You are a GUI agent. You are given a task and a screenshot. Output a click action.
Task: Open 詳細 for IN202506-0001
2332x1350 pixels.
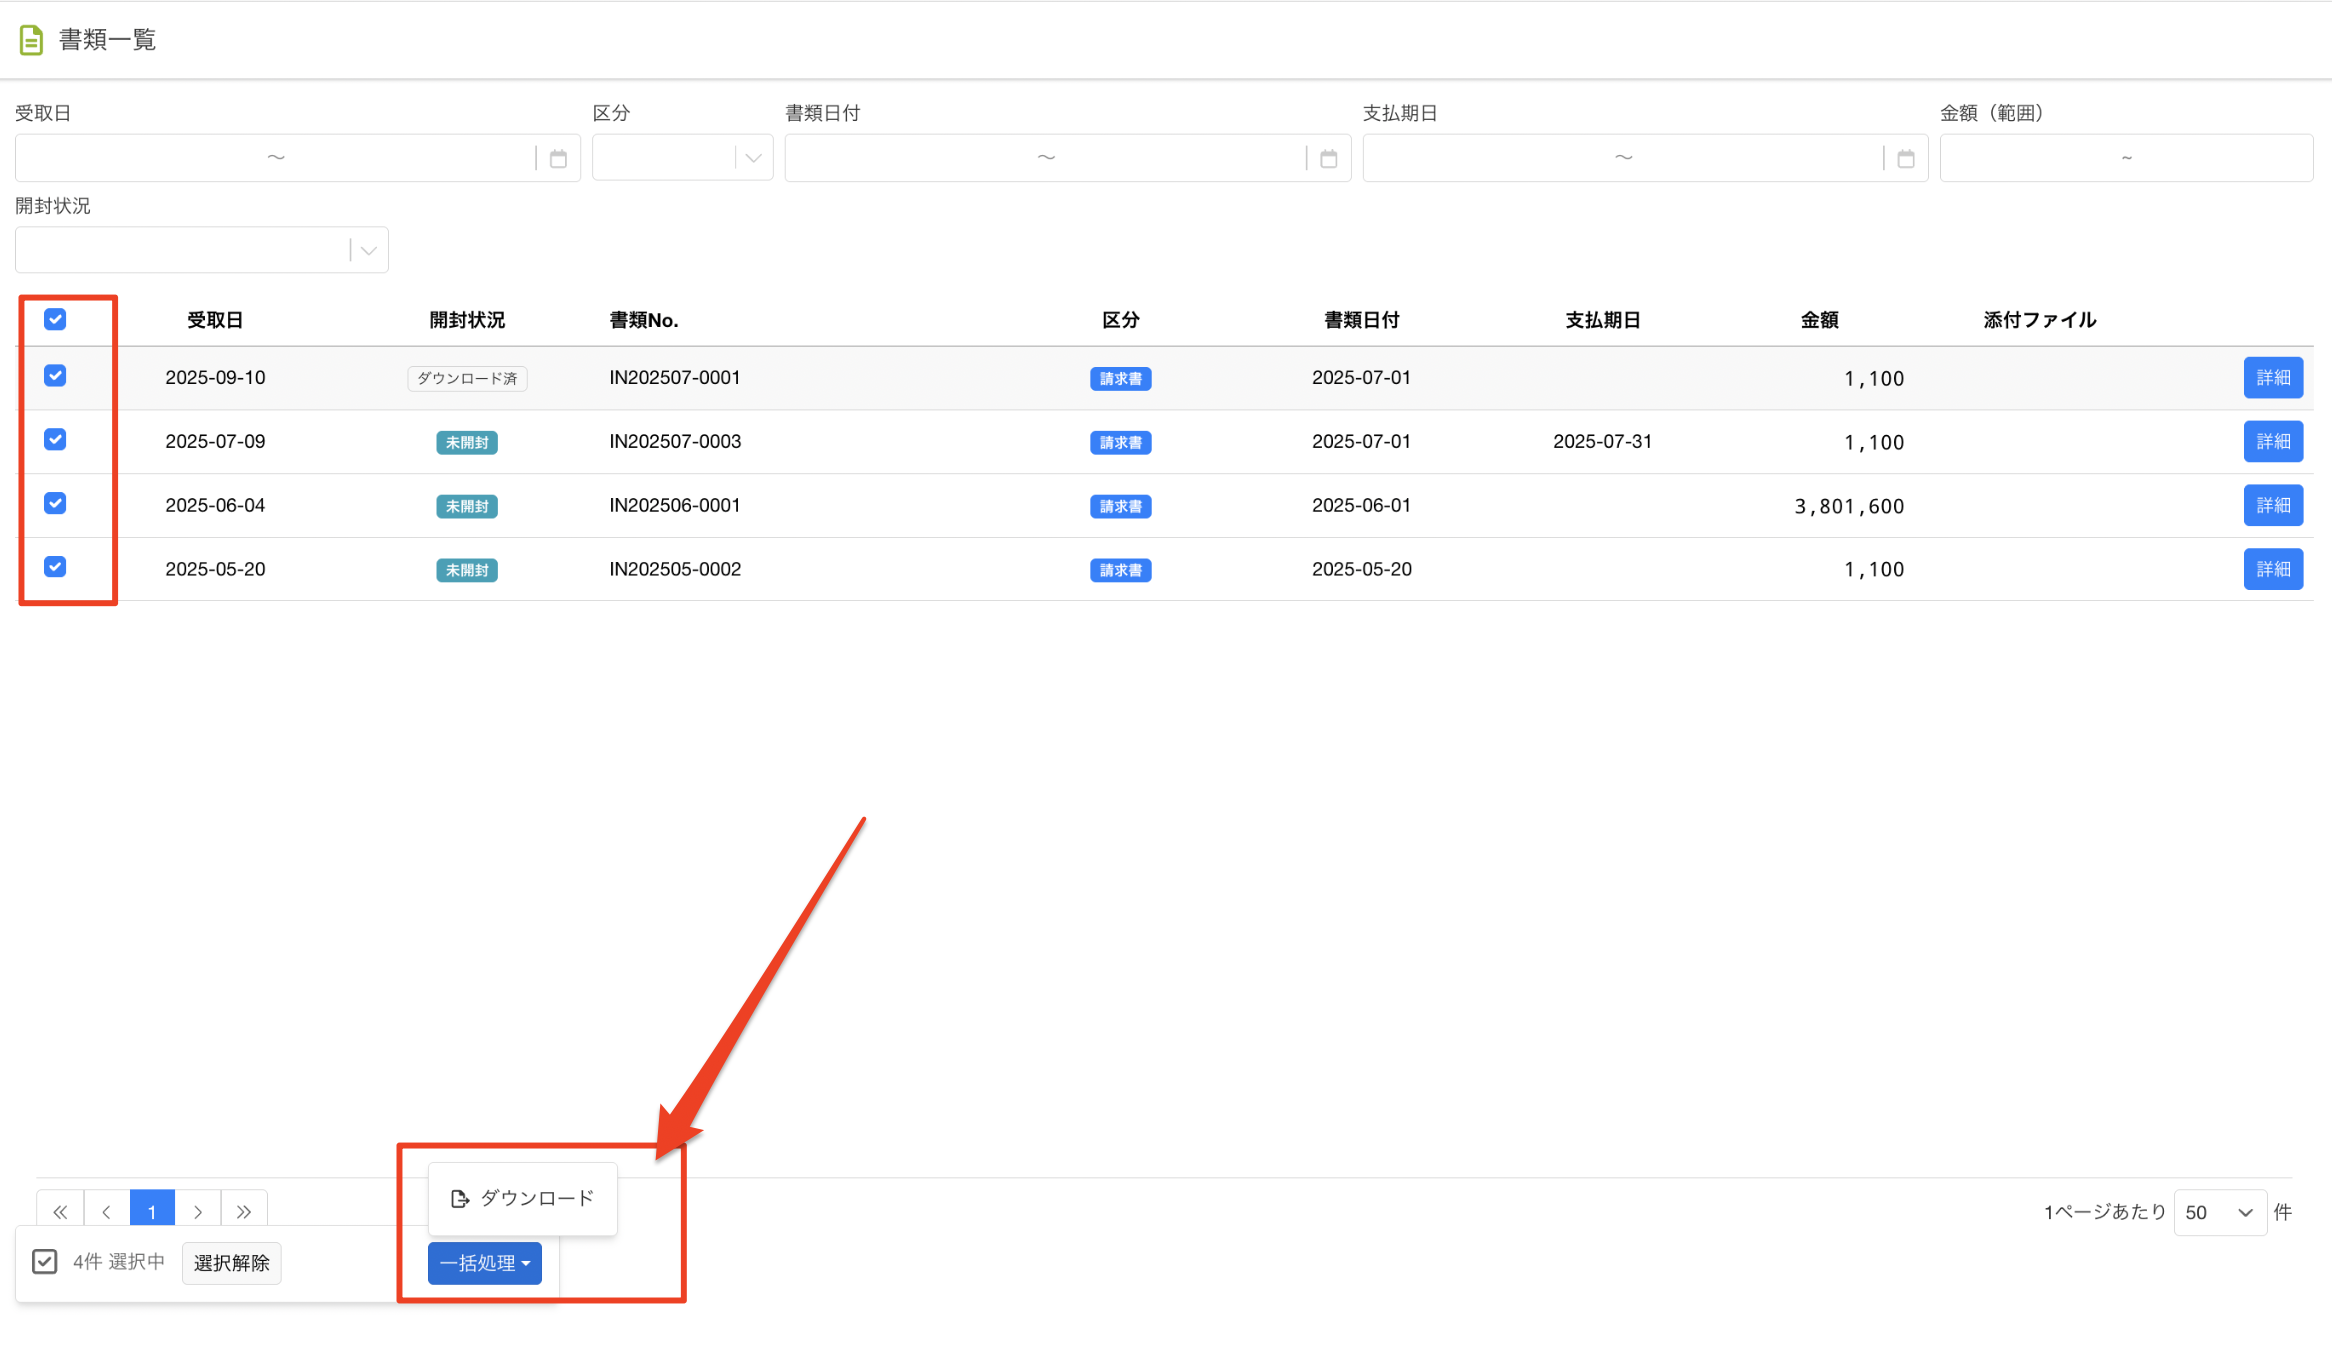pos(2273,505)
